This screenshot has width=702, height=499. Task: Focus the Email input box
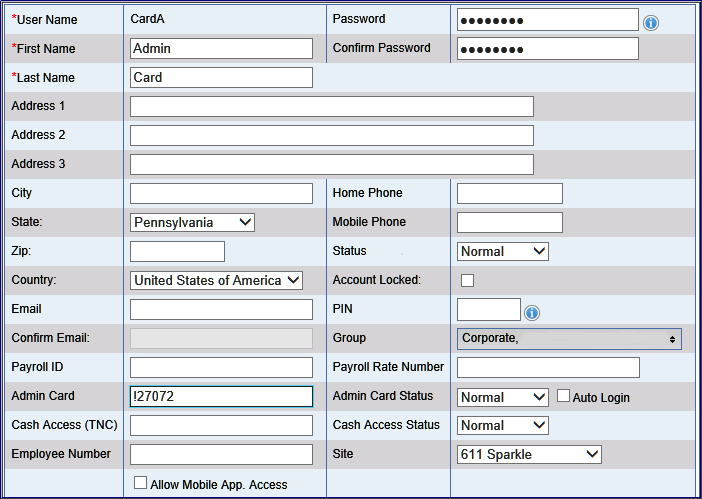point(221,309)
